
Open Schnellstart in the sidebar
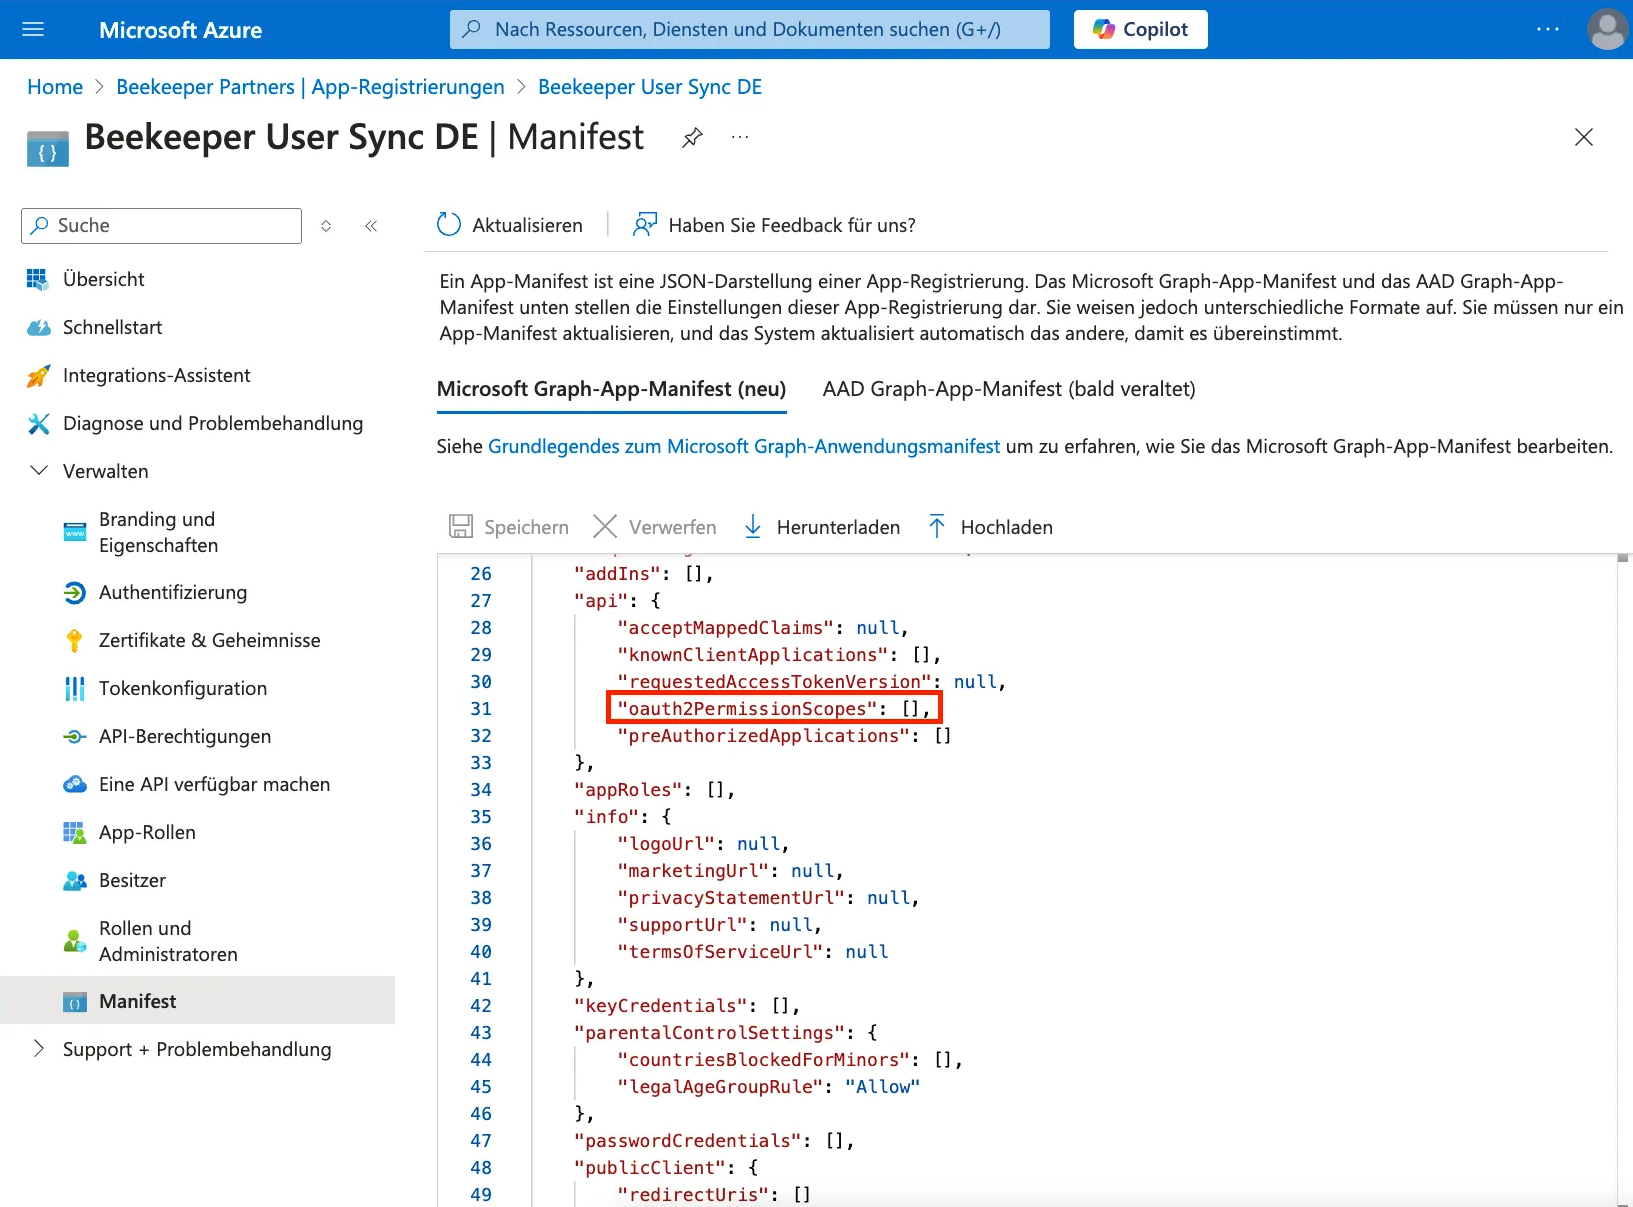[x=112, y=327]
